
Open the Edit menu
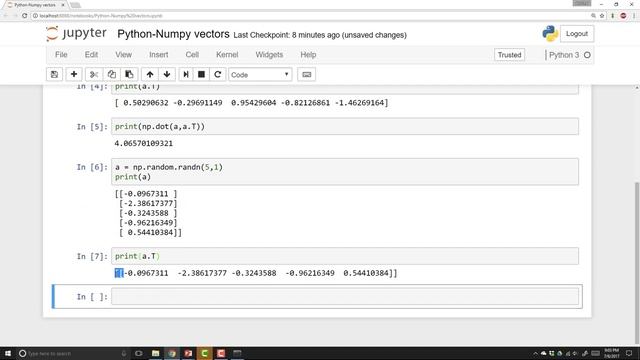91,55
